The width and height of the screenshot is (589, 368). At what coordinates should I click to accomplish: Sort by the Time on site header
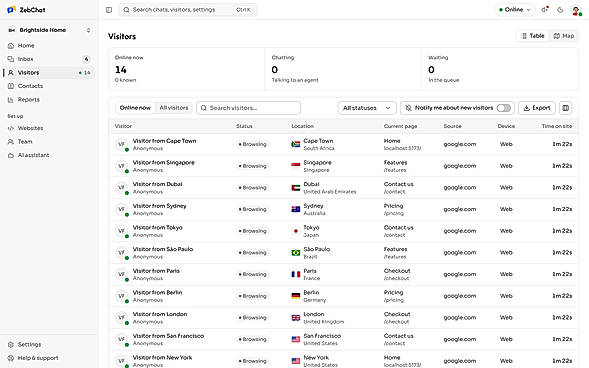556,126
